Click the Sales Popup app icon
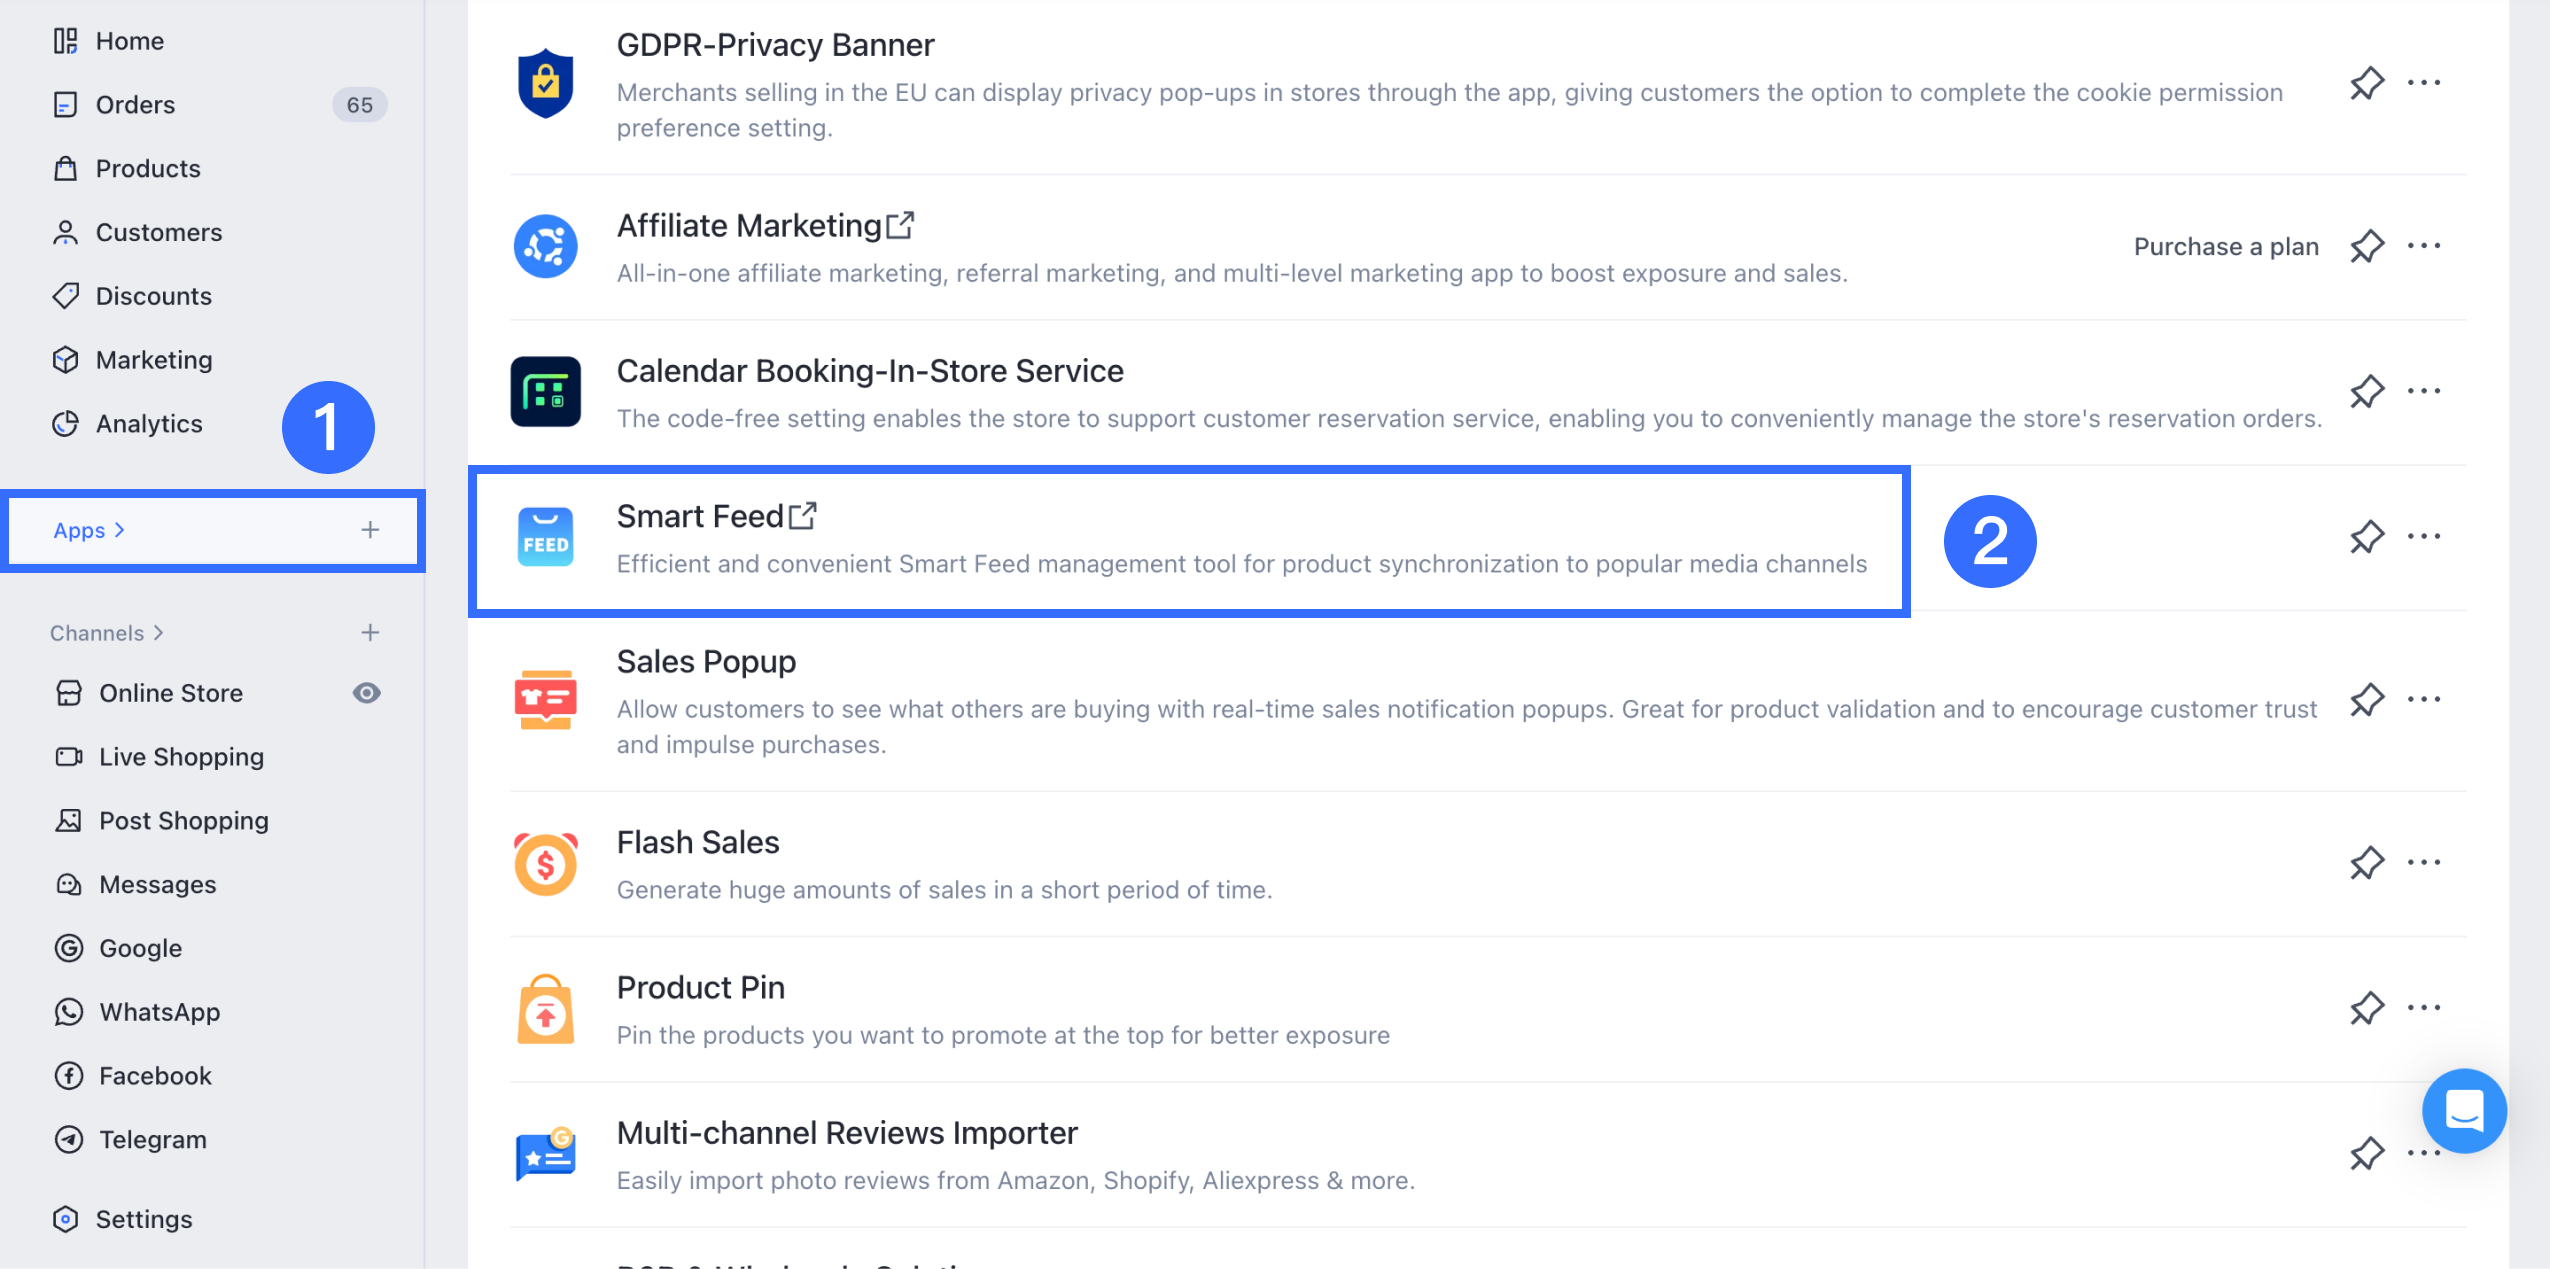2550x1269 pixels. [545, 700]
